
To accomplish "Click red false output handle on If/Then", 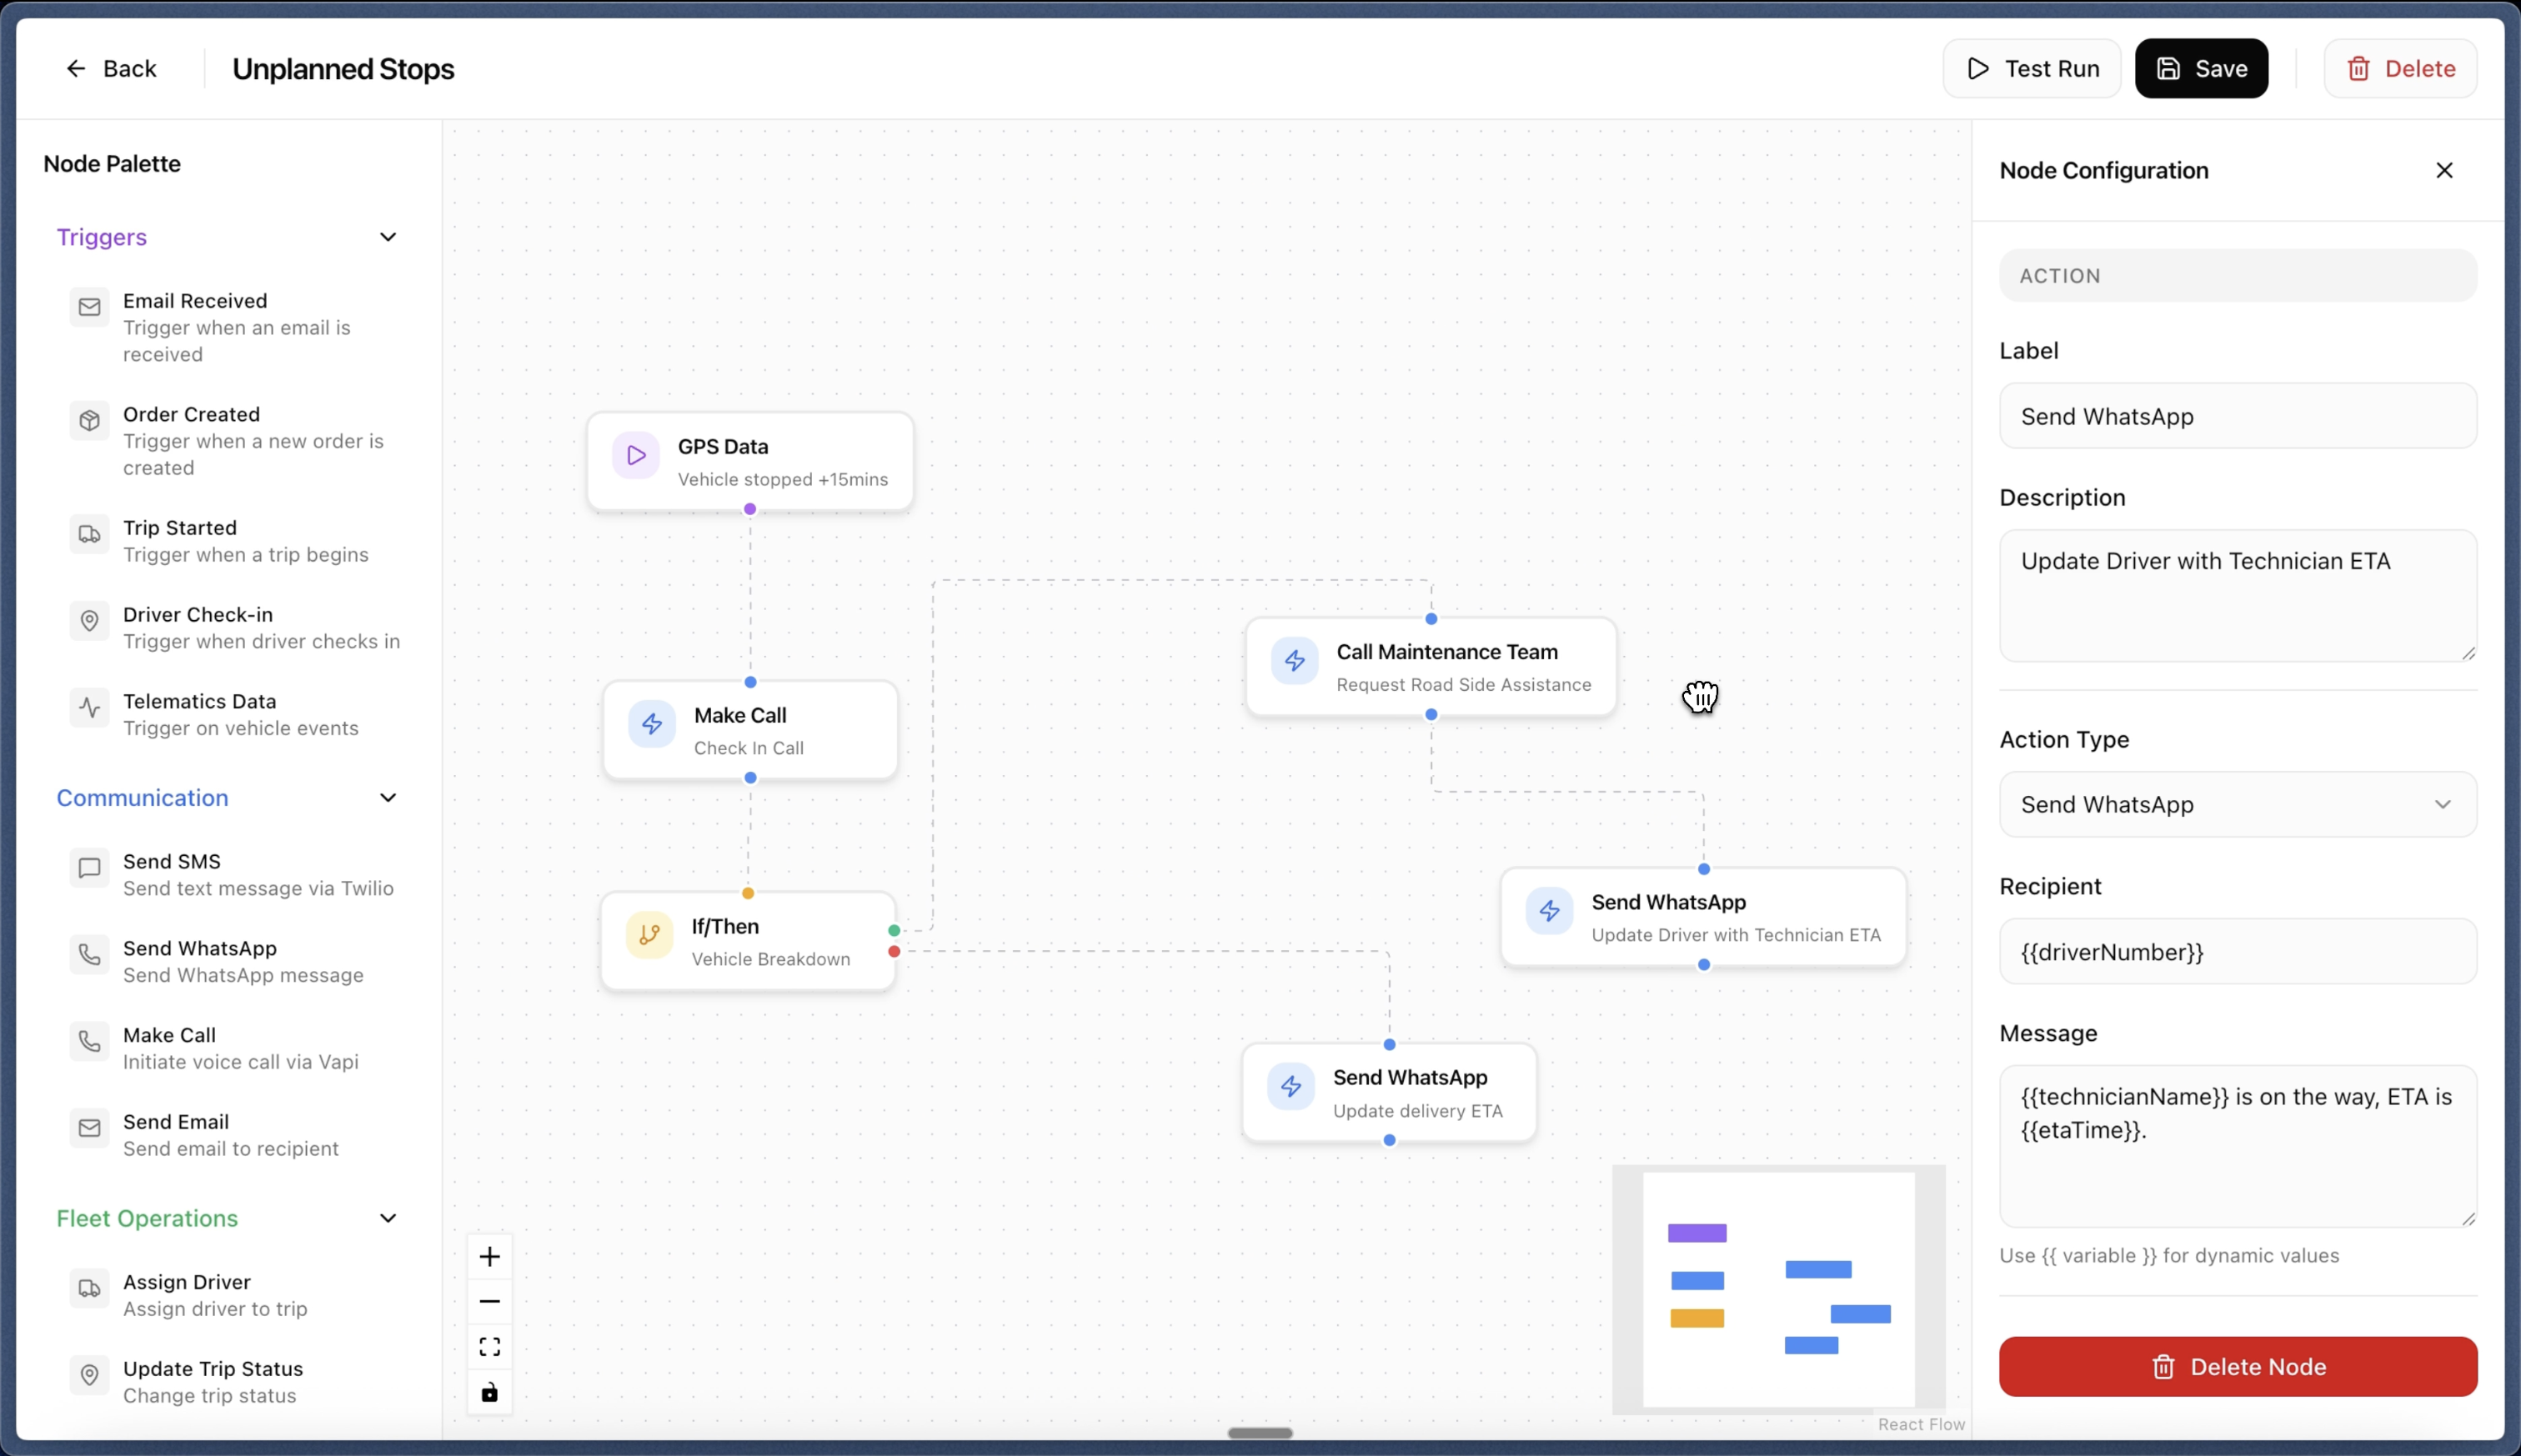I will [x=894, y=952].
